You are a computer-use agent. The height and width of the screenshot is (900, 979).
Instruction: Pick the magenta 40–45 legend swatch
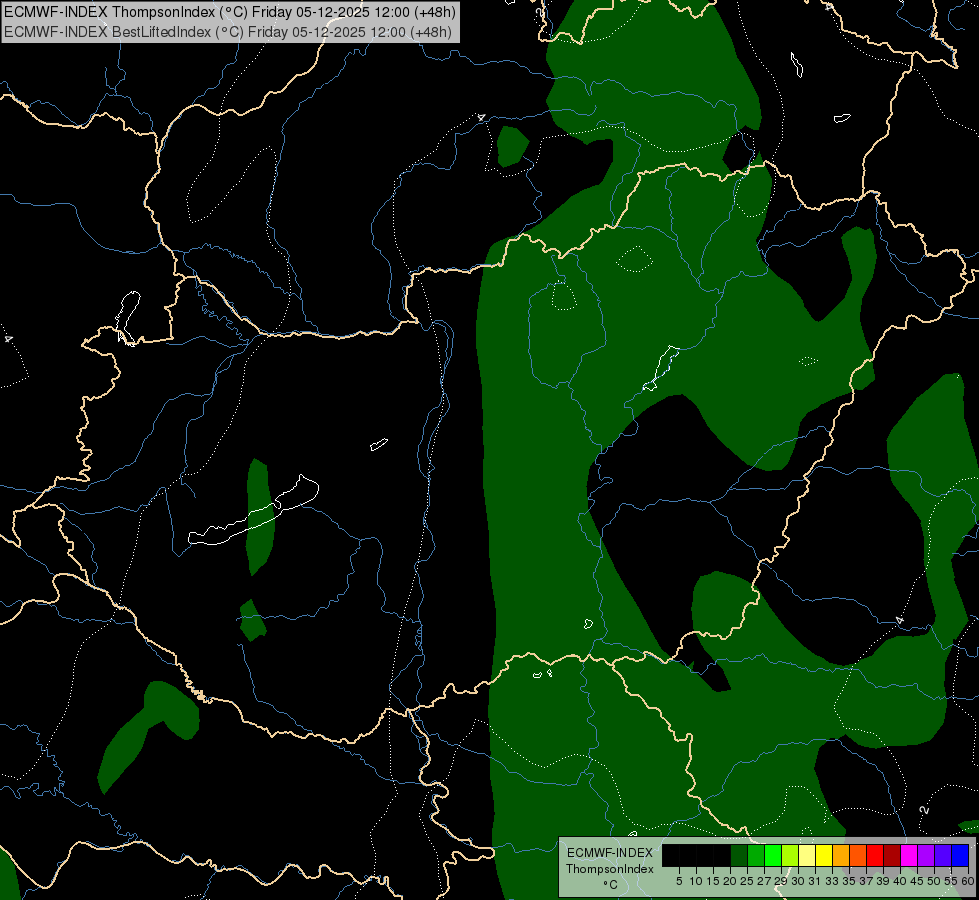(909, 855)
